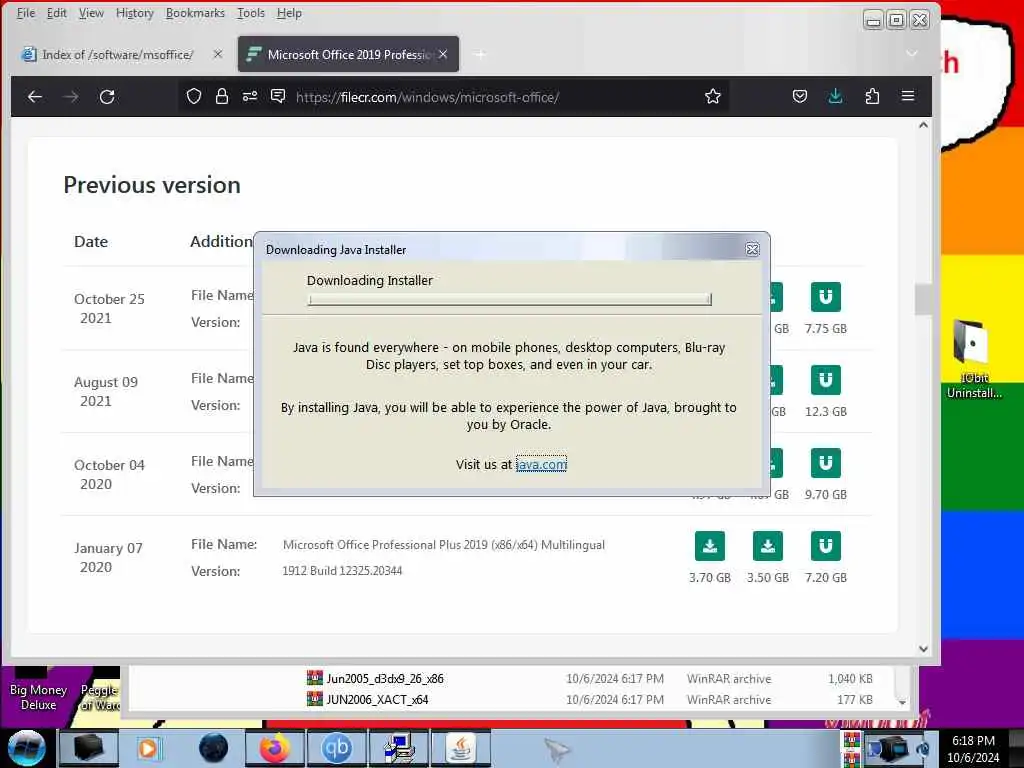Open the Bookmarks menu
This screenshot has height=768, width=1024.
[x=195, y=13]
